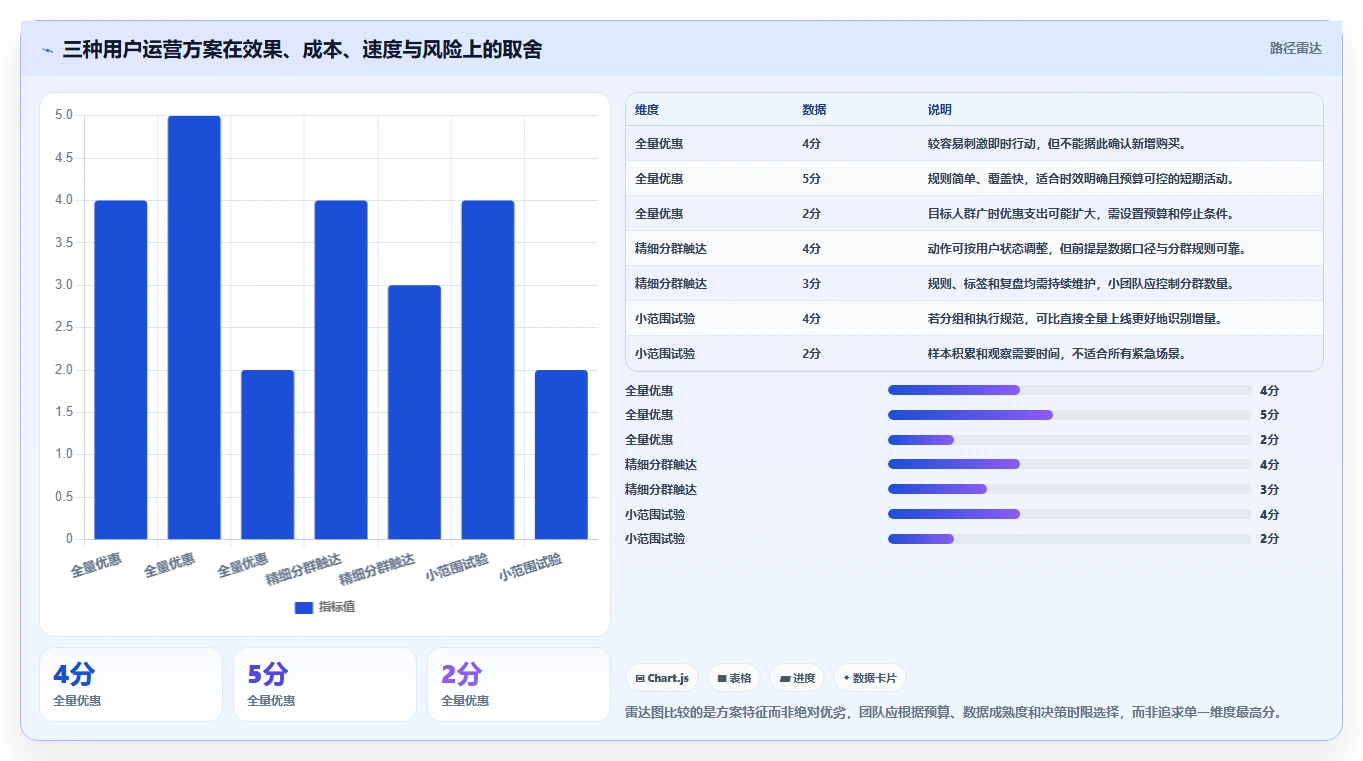Click the tallest 全量优惠 bar reaching 5.0
This screenshot has height=761, width=1363.
(194, 328)
